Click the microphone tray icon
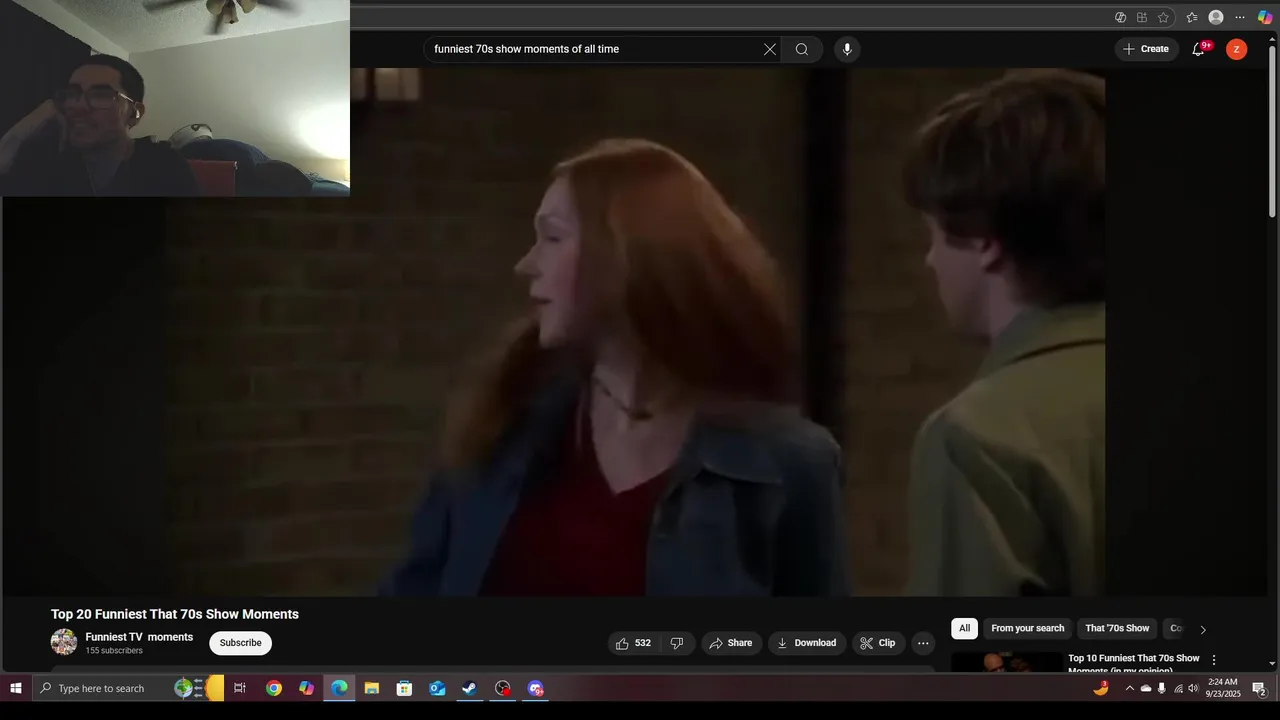The image size is (1280, 720). coord(1161,688)
